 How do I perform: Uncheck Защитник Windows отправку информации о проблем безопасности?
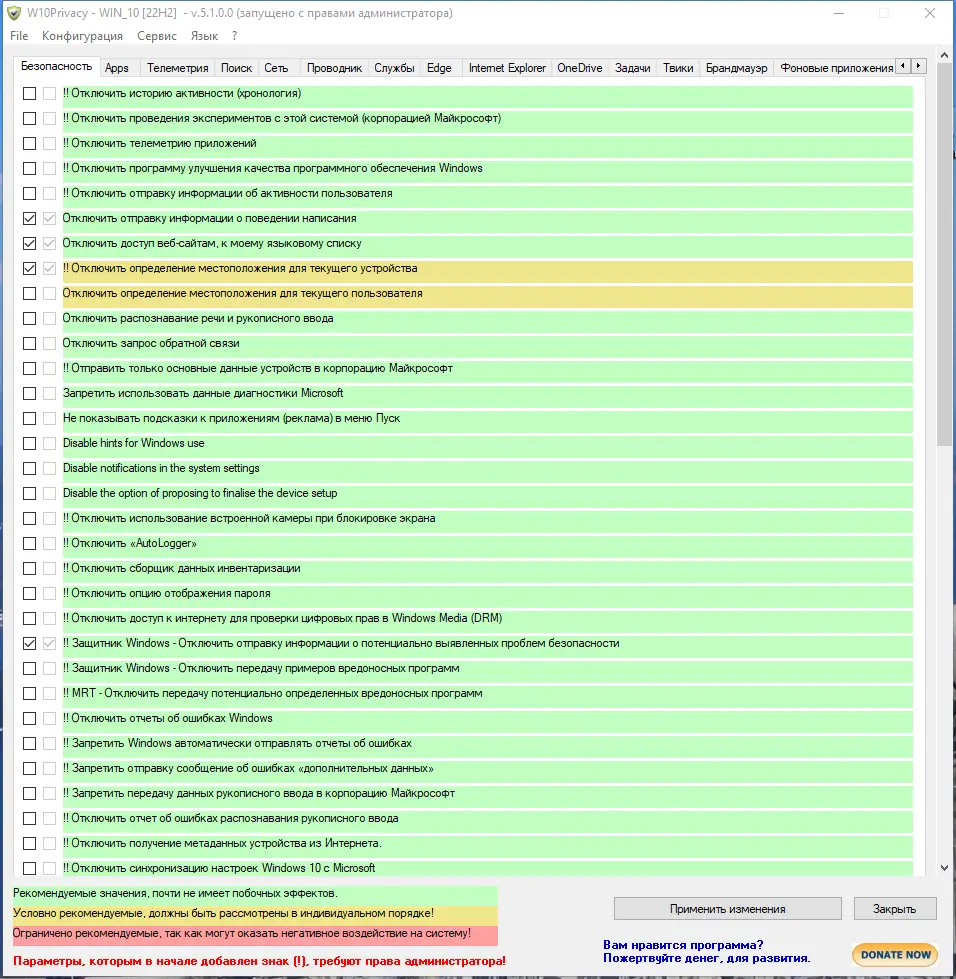pyautogui.click(x=29, y=643)
